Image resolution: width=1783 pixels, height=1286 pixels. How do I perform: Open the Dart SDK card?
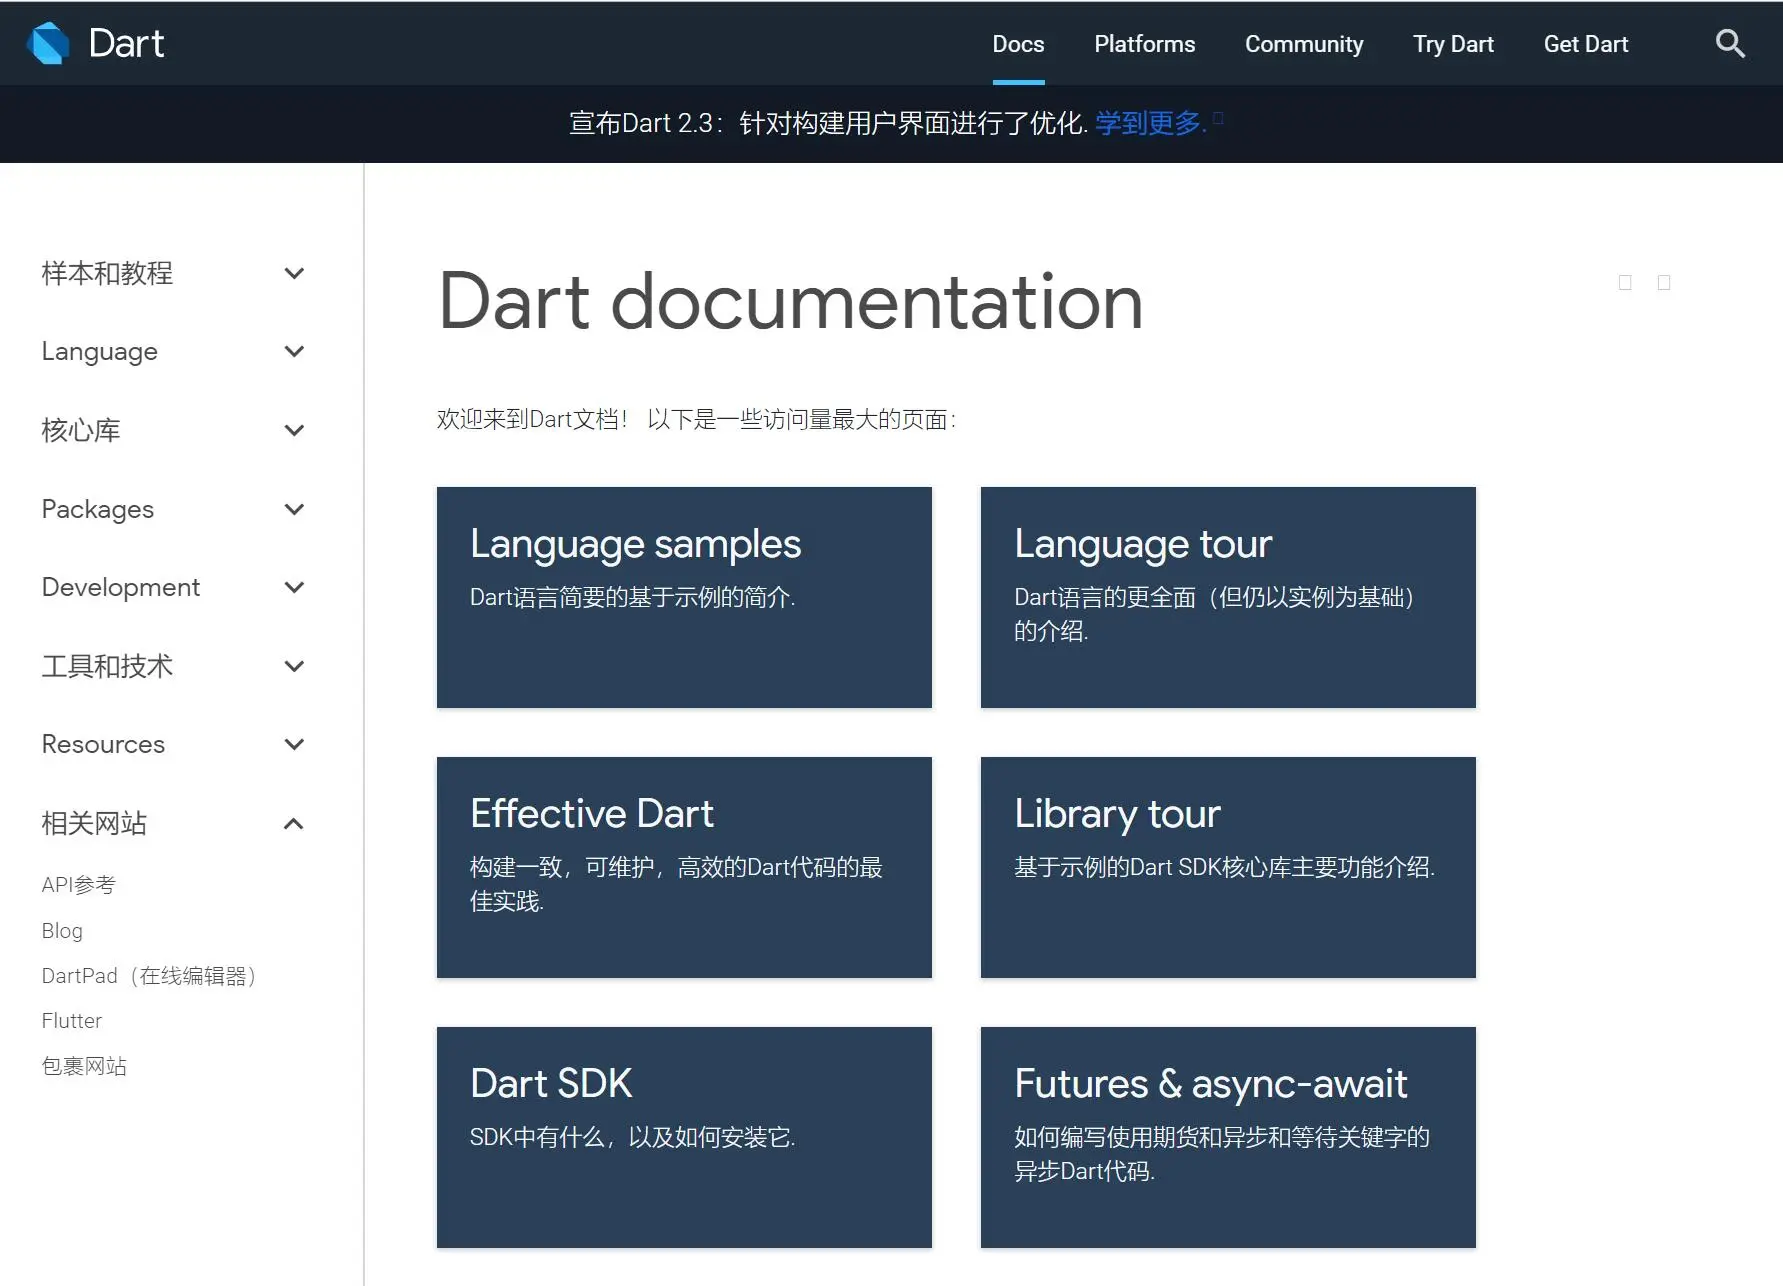coord(684,1137)
